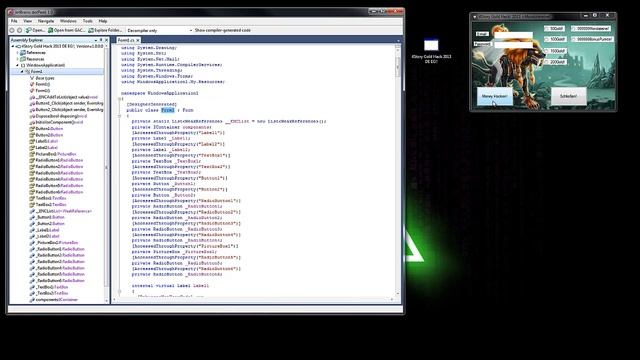Viewport: 640px width, 360px height.
Task: Open the View menu
Action: coord(27,21)
